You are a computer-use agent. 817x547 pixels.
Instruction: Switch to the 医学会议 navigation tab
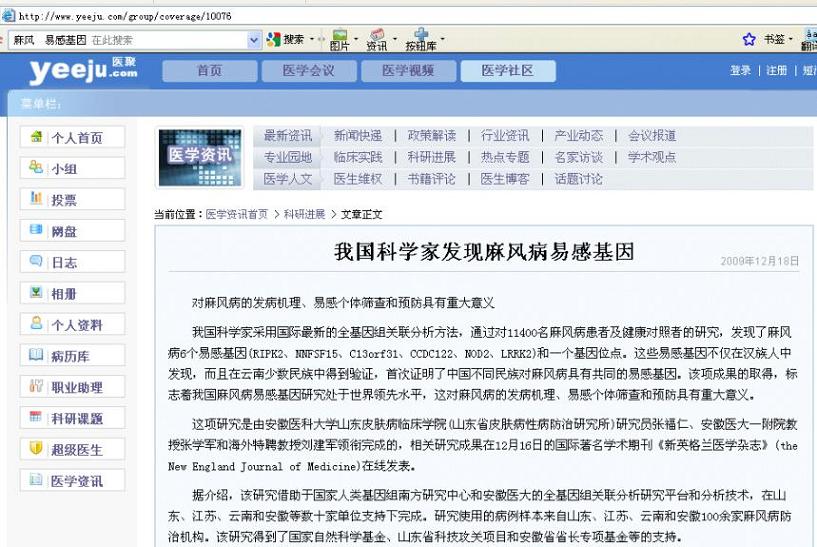(x=308, y=71)
